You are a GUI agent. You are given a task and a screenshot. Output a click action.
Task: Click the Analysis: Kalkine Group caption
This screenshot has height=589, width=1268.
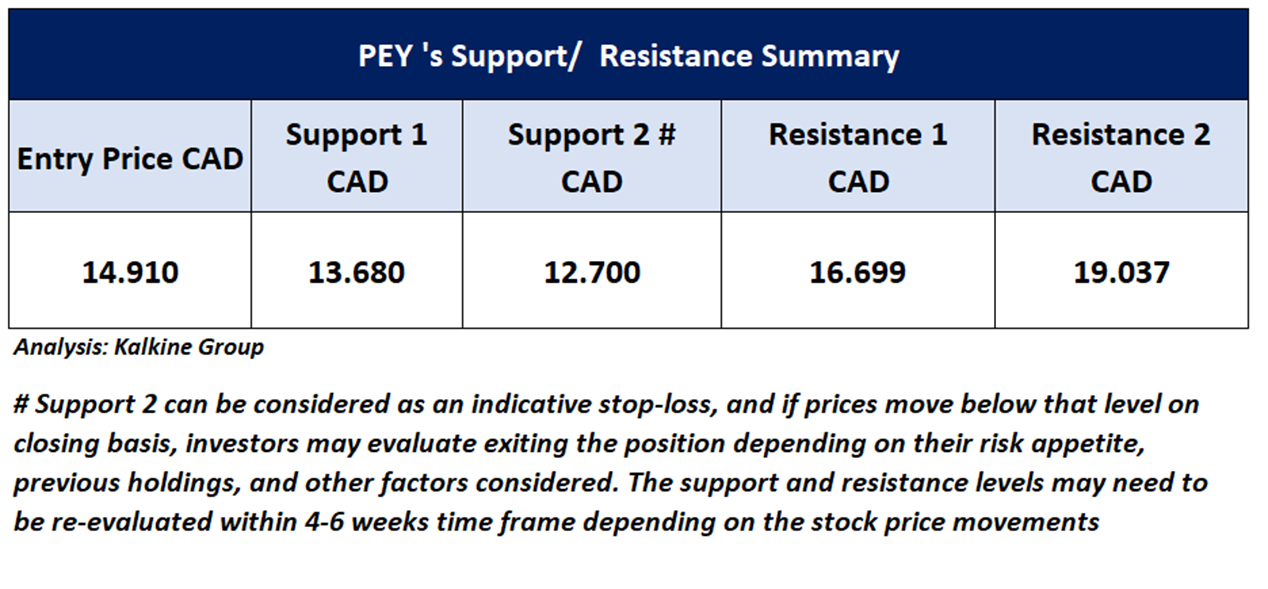pyautogui.click(x=139, y=348)
